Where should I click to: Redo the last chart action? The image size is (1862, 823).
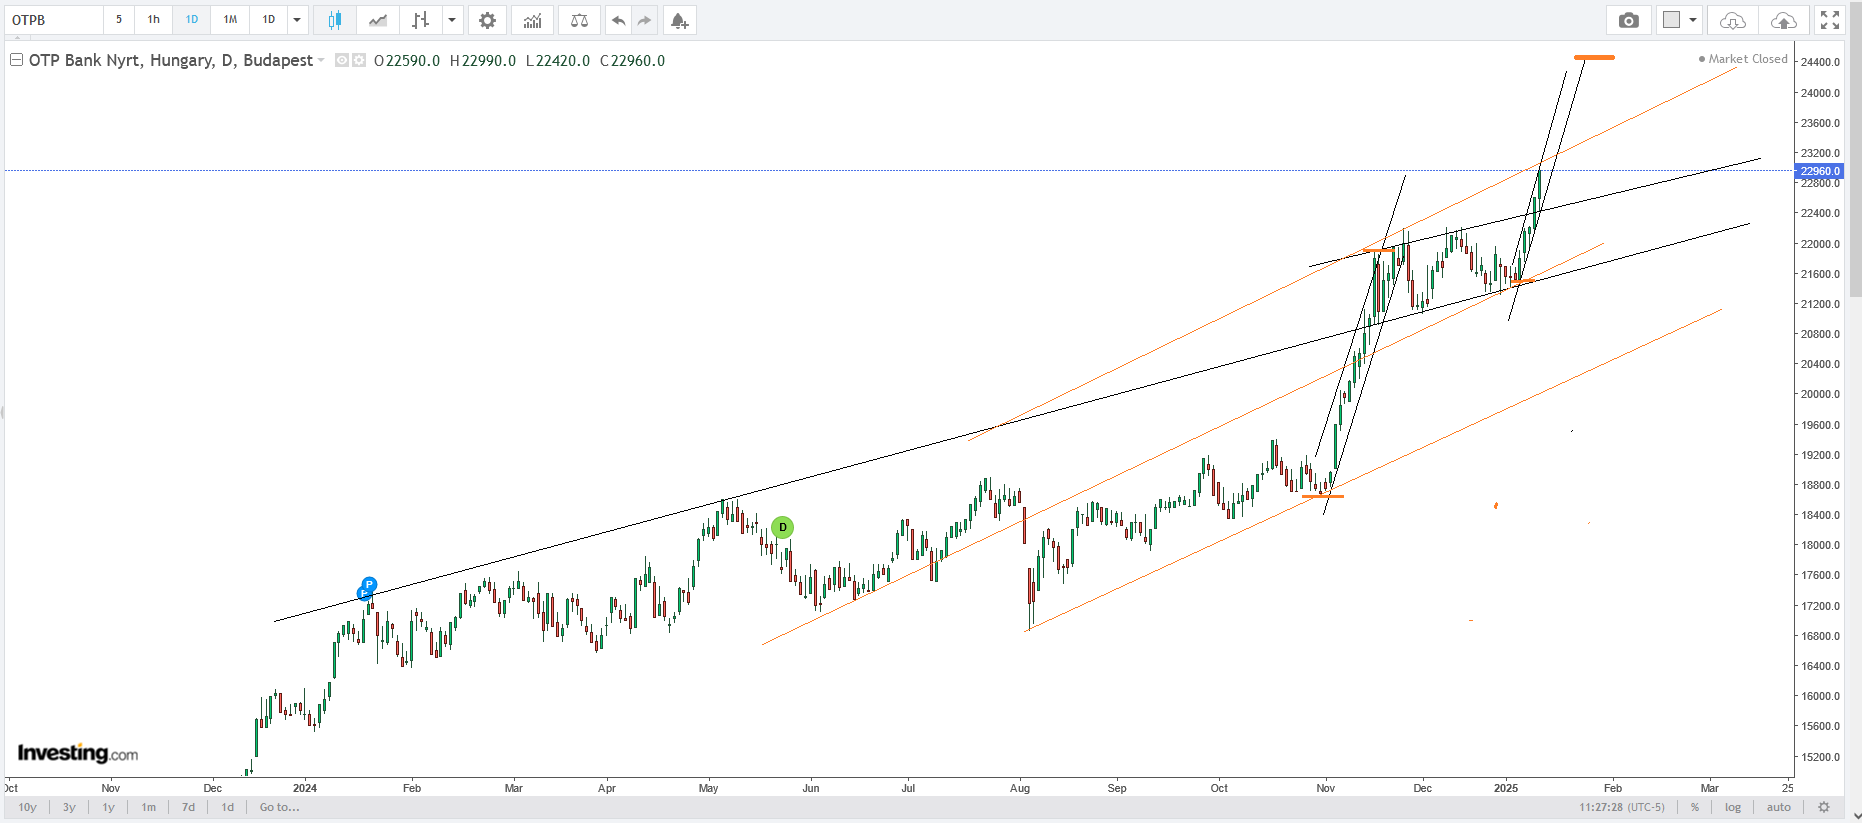tap(644, 20)
